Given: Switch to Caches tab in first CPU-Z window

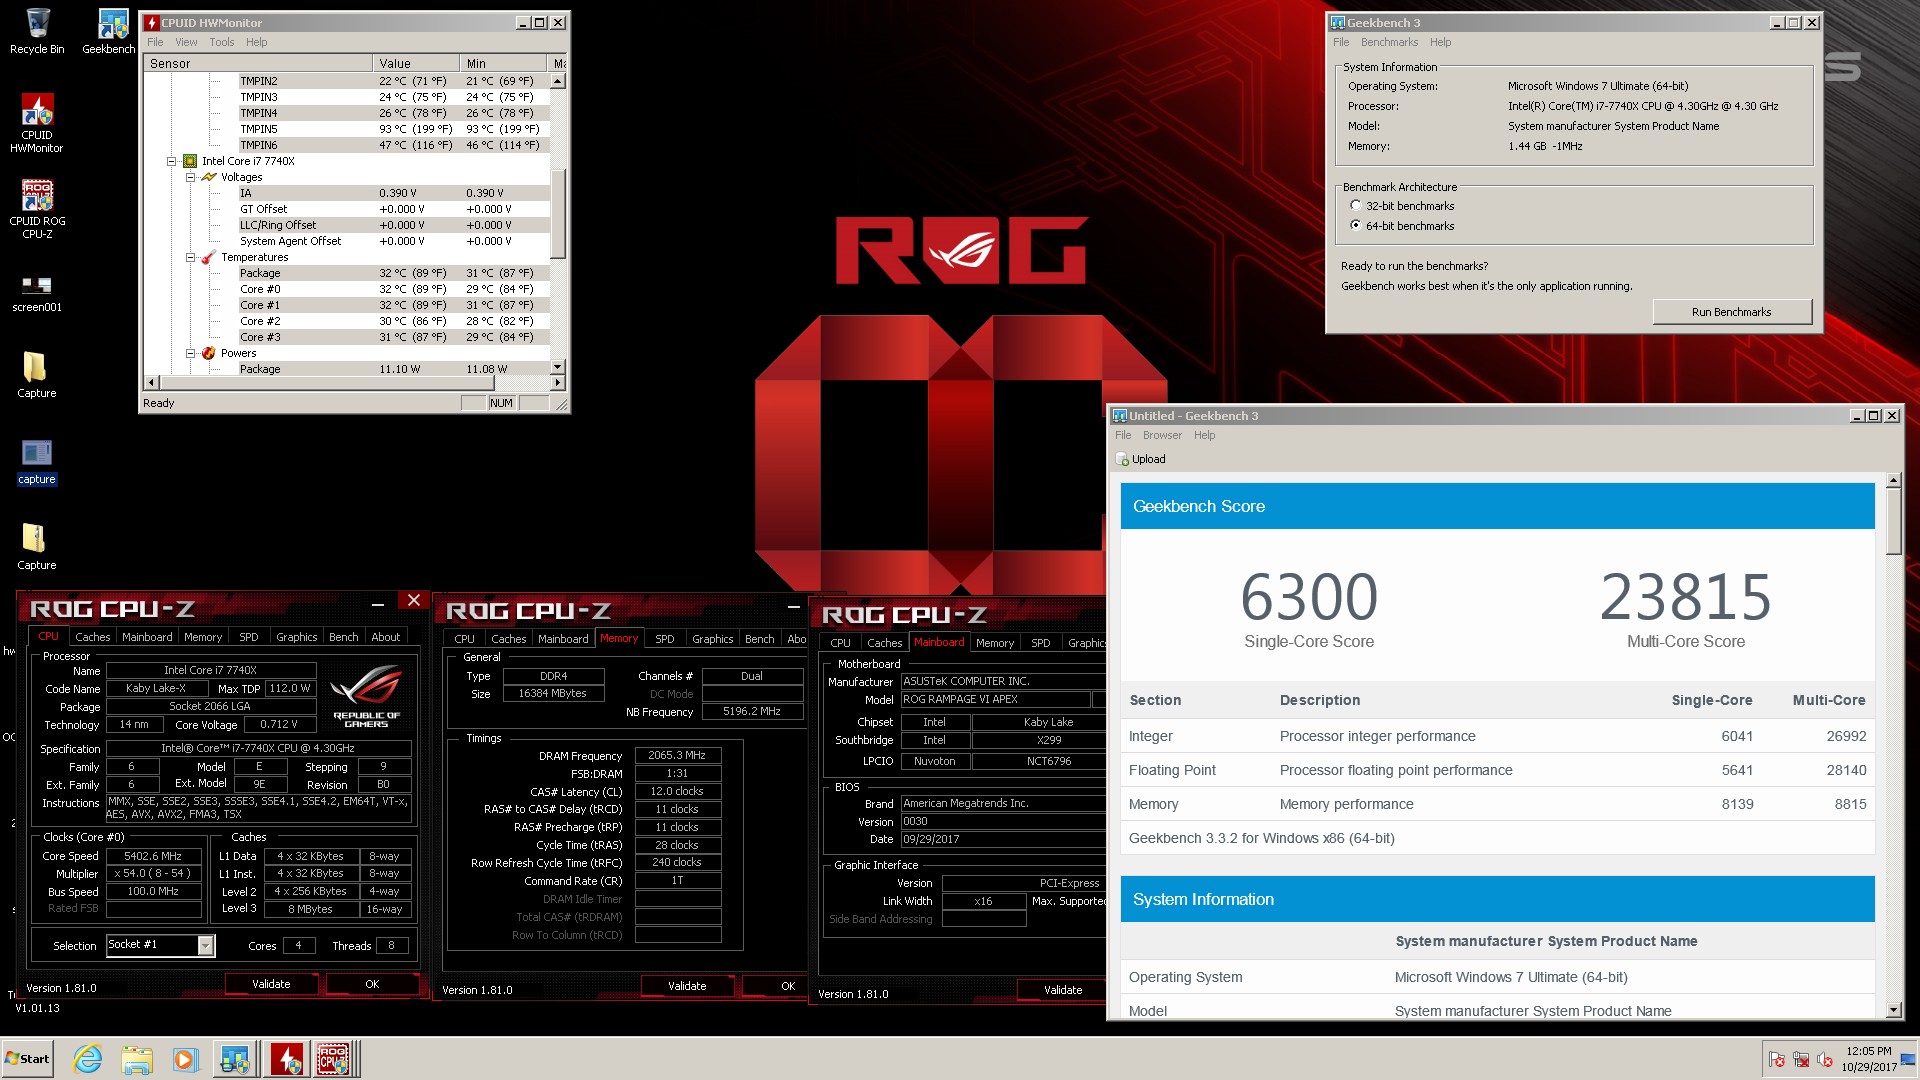Looking at the screenshot, I should point(93,637).
